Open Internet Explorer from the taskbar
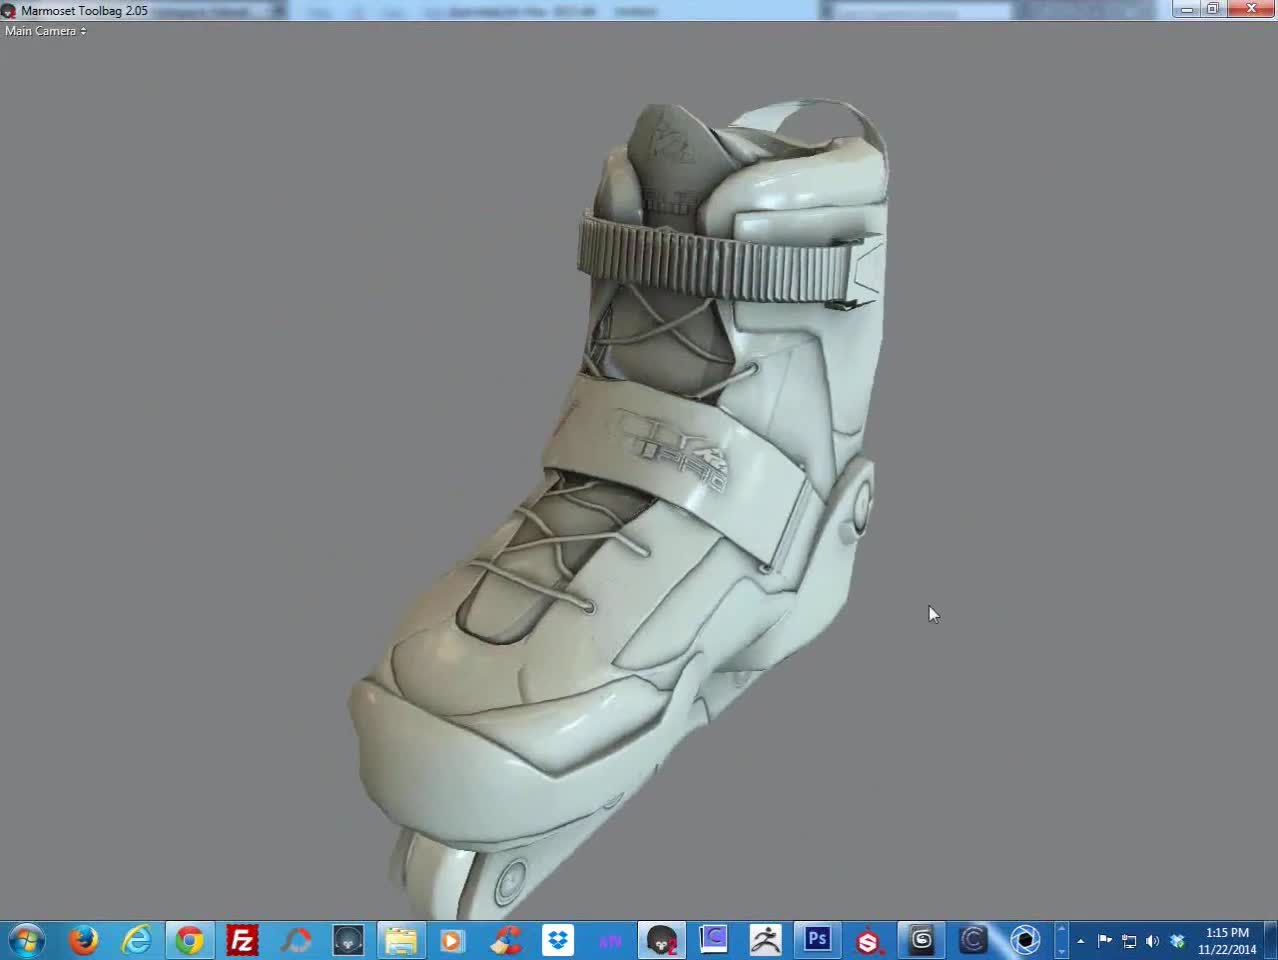Screen dimensions: 1278x960 pyautogui.click(x=137, y=940)
